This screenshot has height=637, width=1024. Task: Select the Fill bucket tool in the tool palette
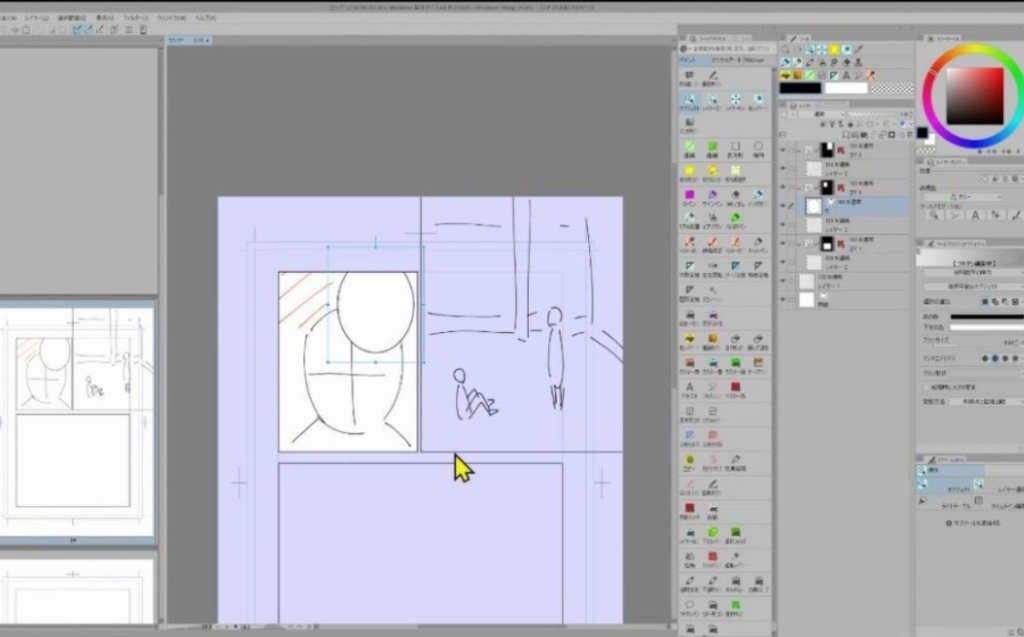click(786, 76)
